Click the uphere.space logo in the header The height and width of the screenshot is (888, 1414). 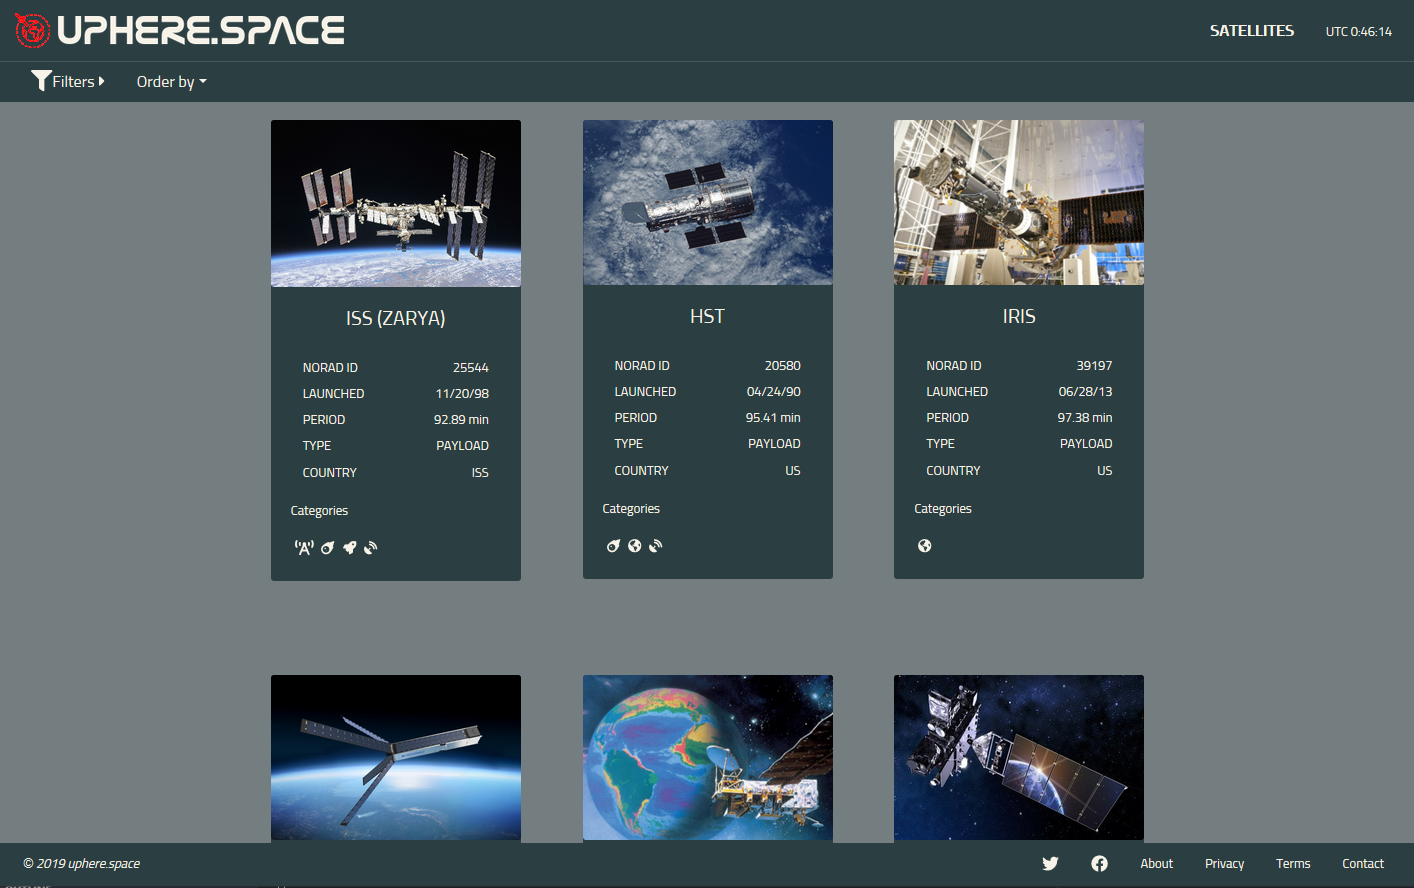[180, 30]
